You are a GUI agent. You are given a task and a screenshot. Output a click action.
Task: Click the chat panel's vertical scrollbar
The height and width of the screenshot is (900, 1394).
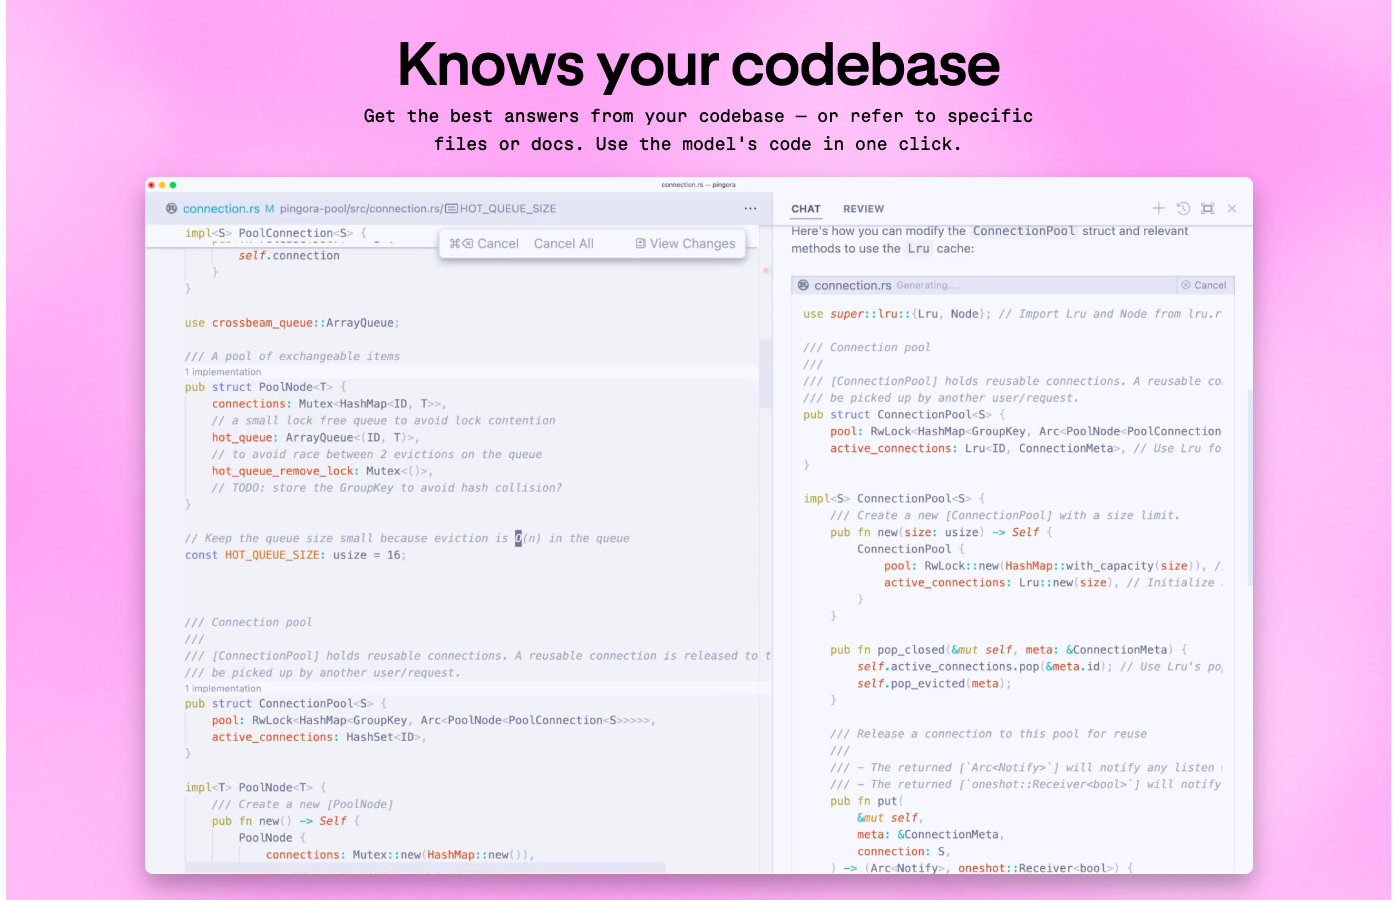tap(1248, 490)
